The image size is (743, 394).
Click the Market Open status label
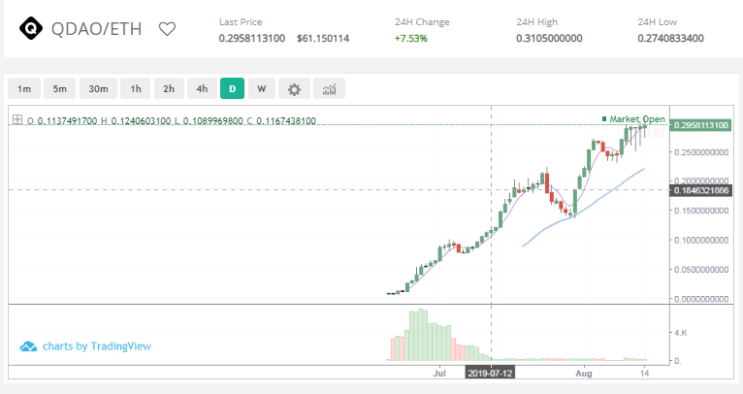pos(634,119)
